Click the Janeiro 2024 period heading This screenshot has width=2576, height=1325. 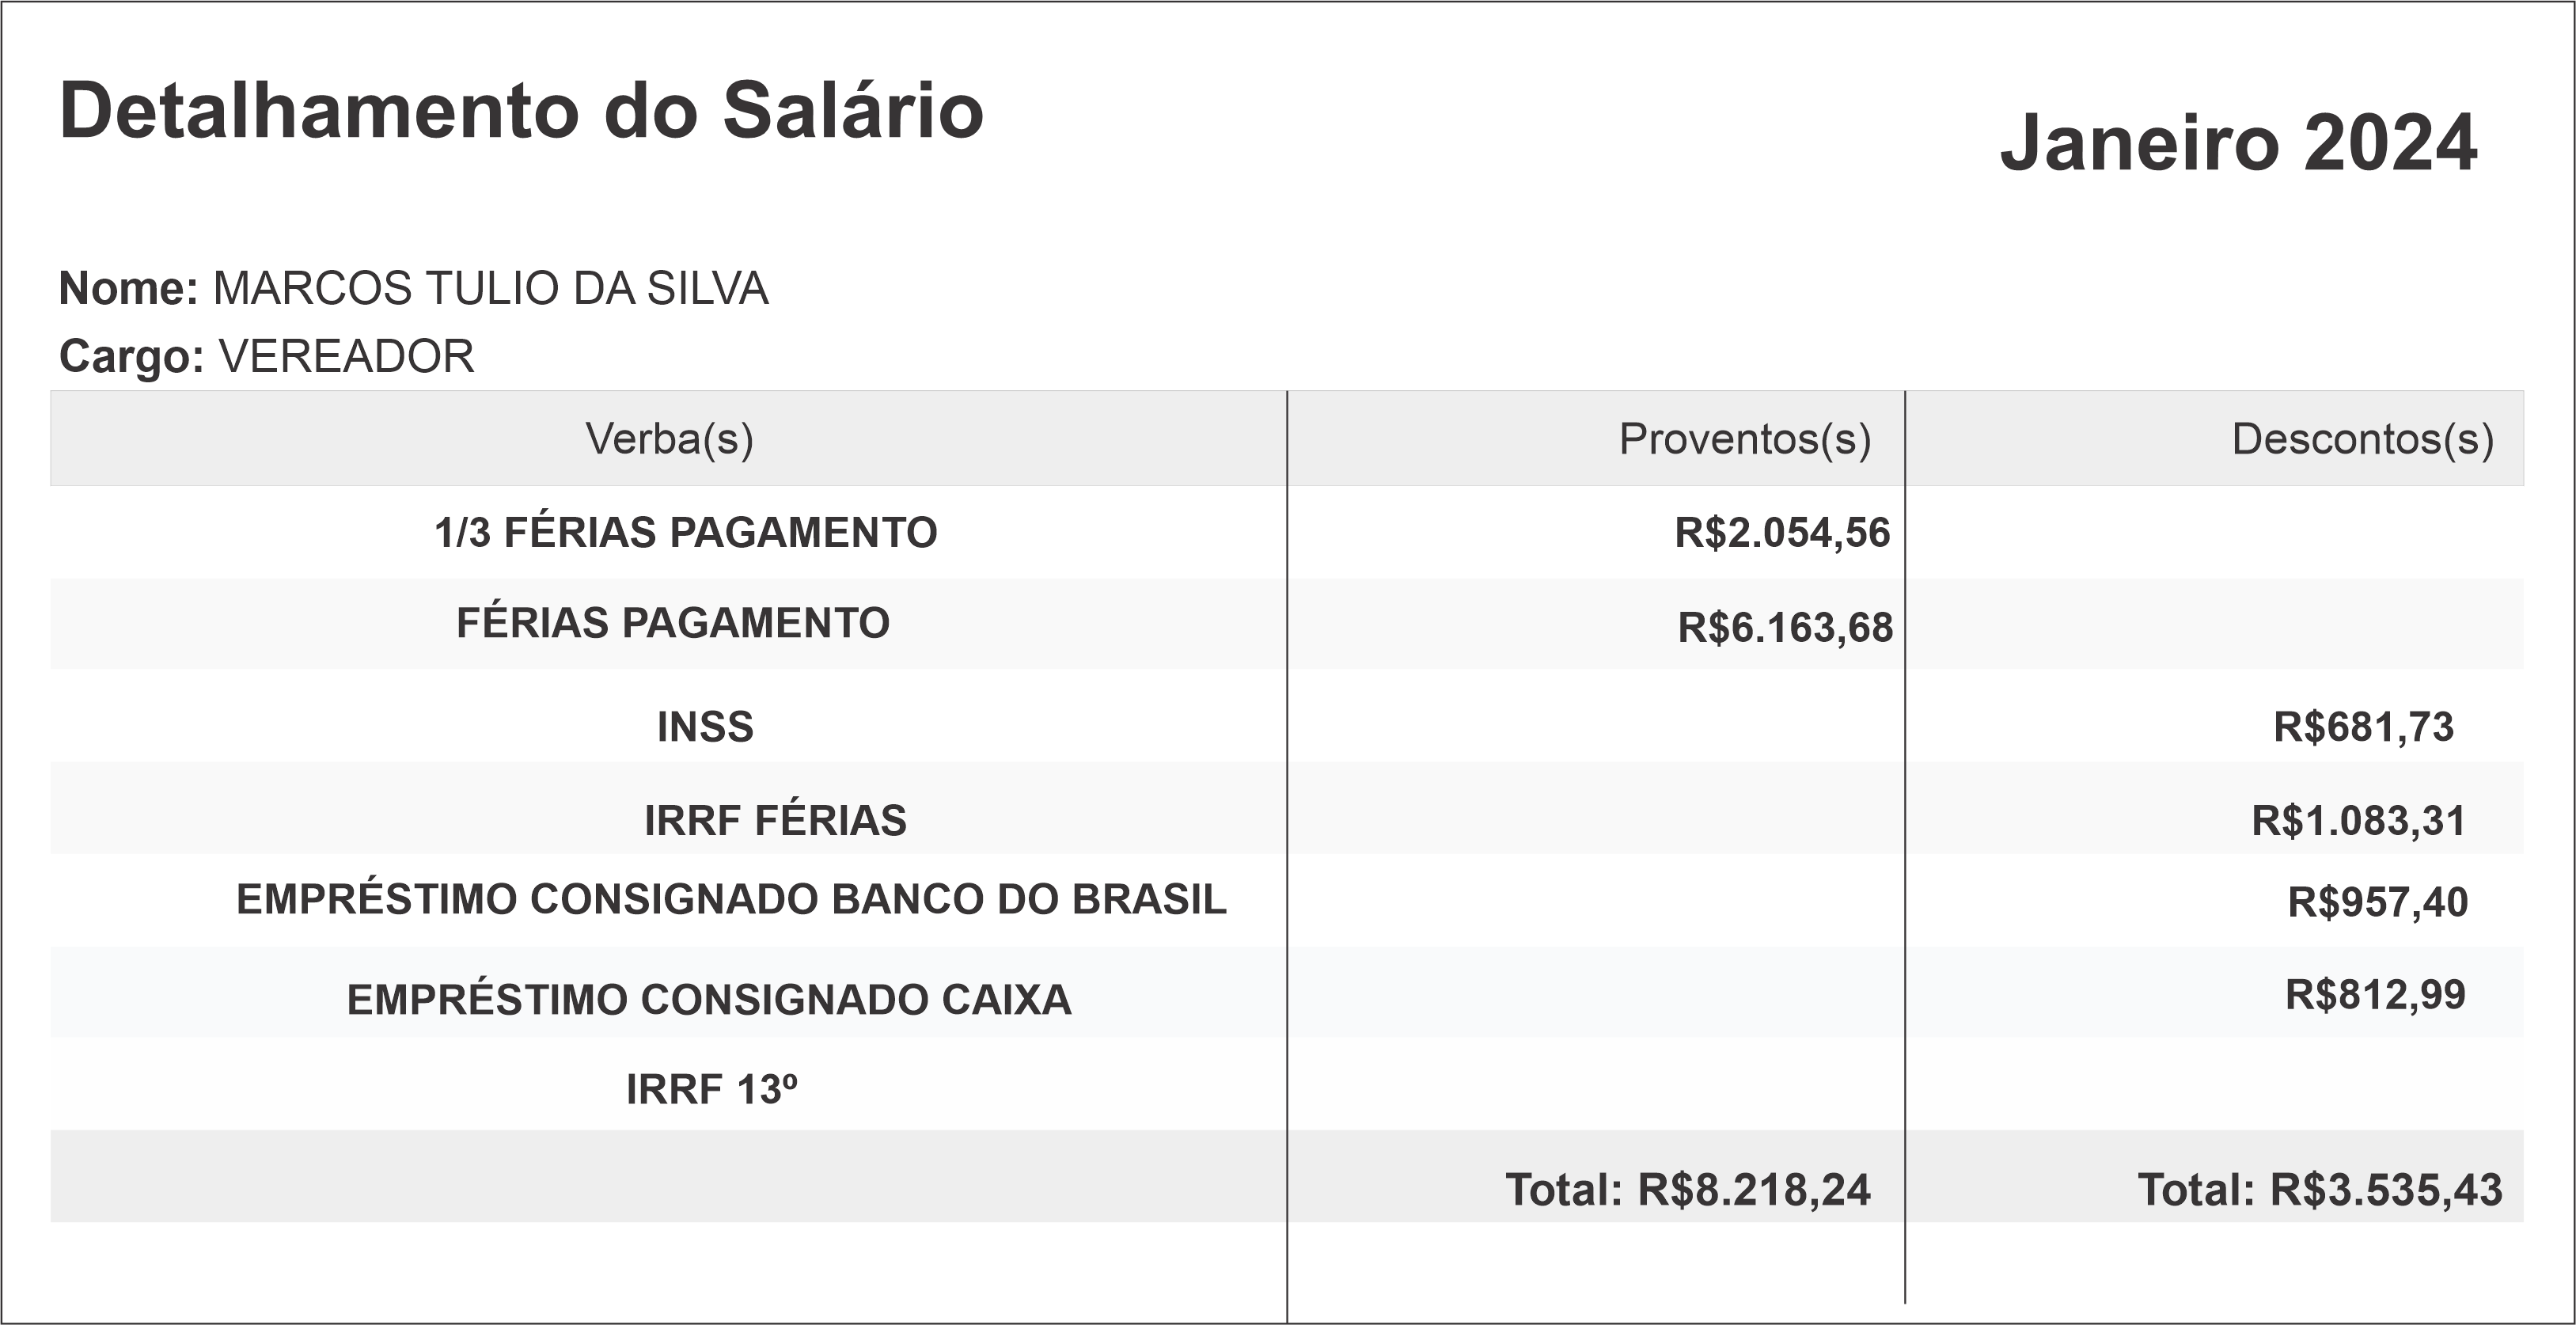pyautogui.click(x=2238, y=143)
